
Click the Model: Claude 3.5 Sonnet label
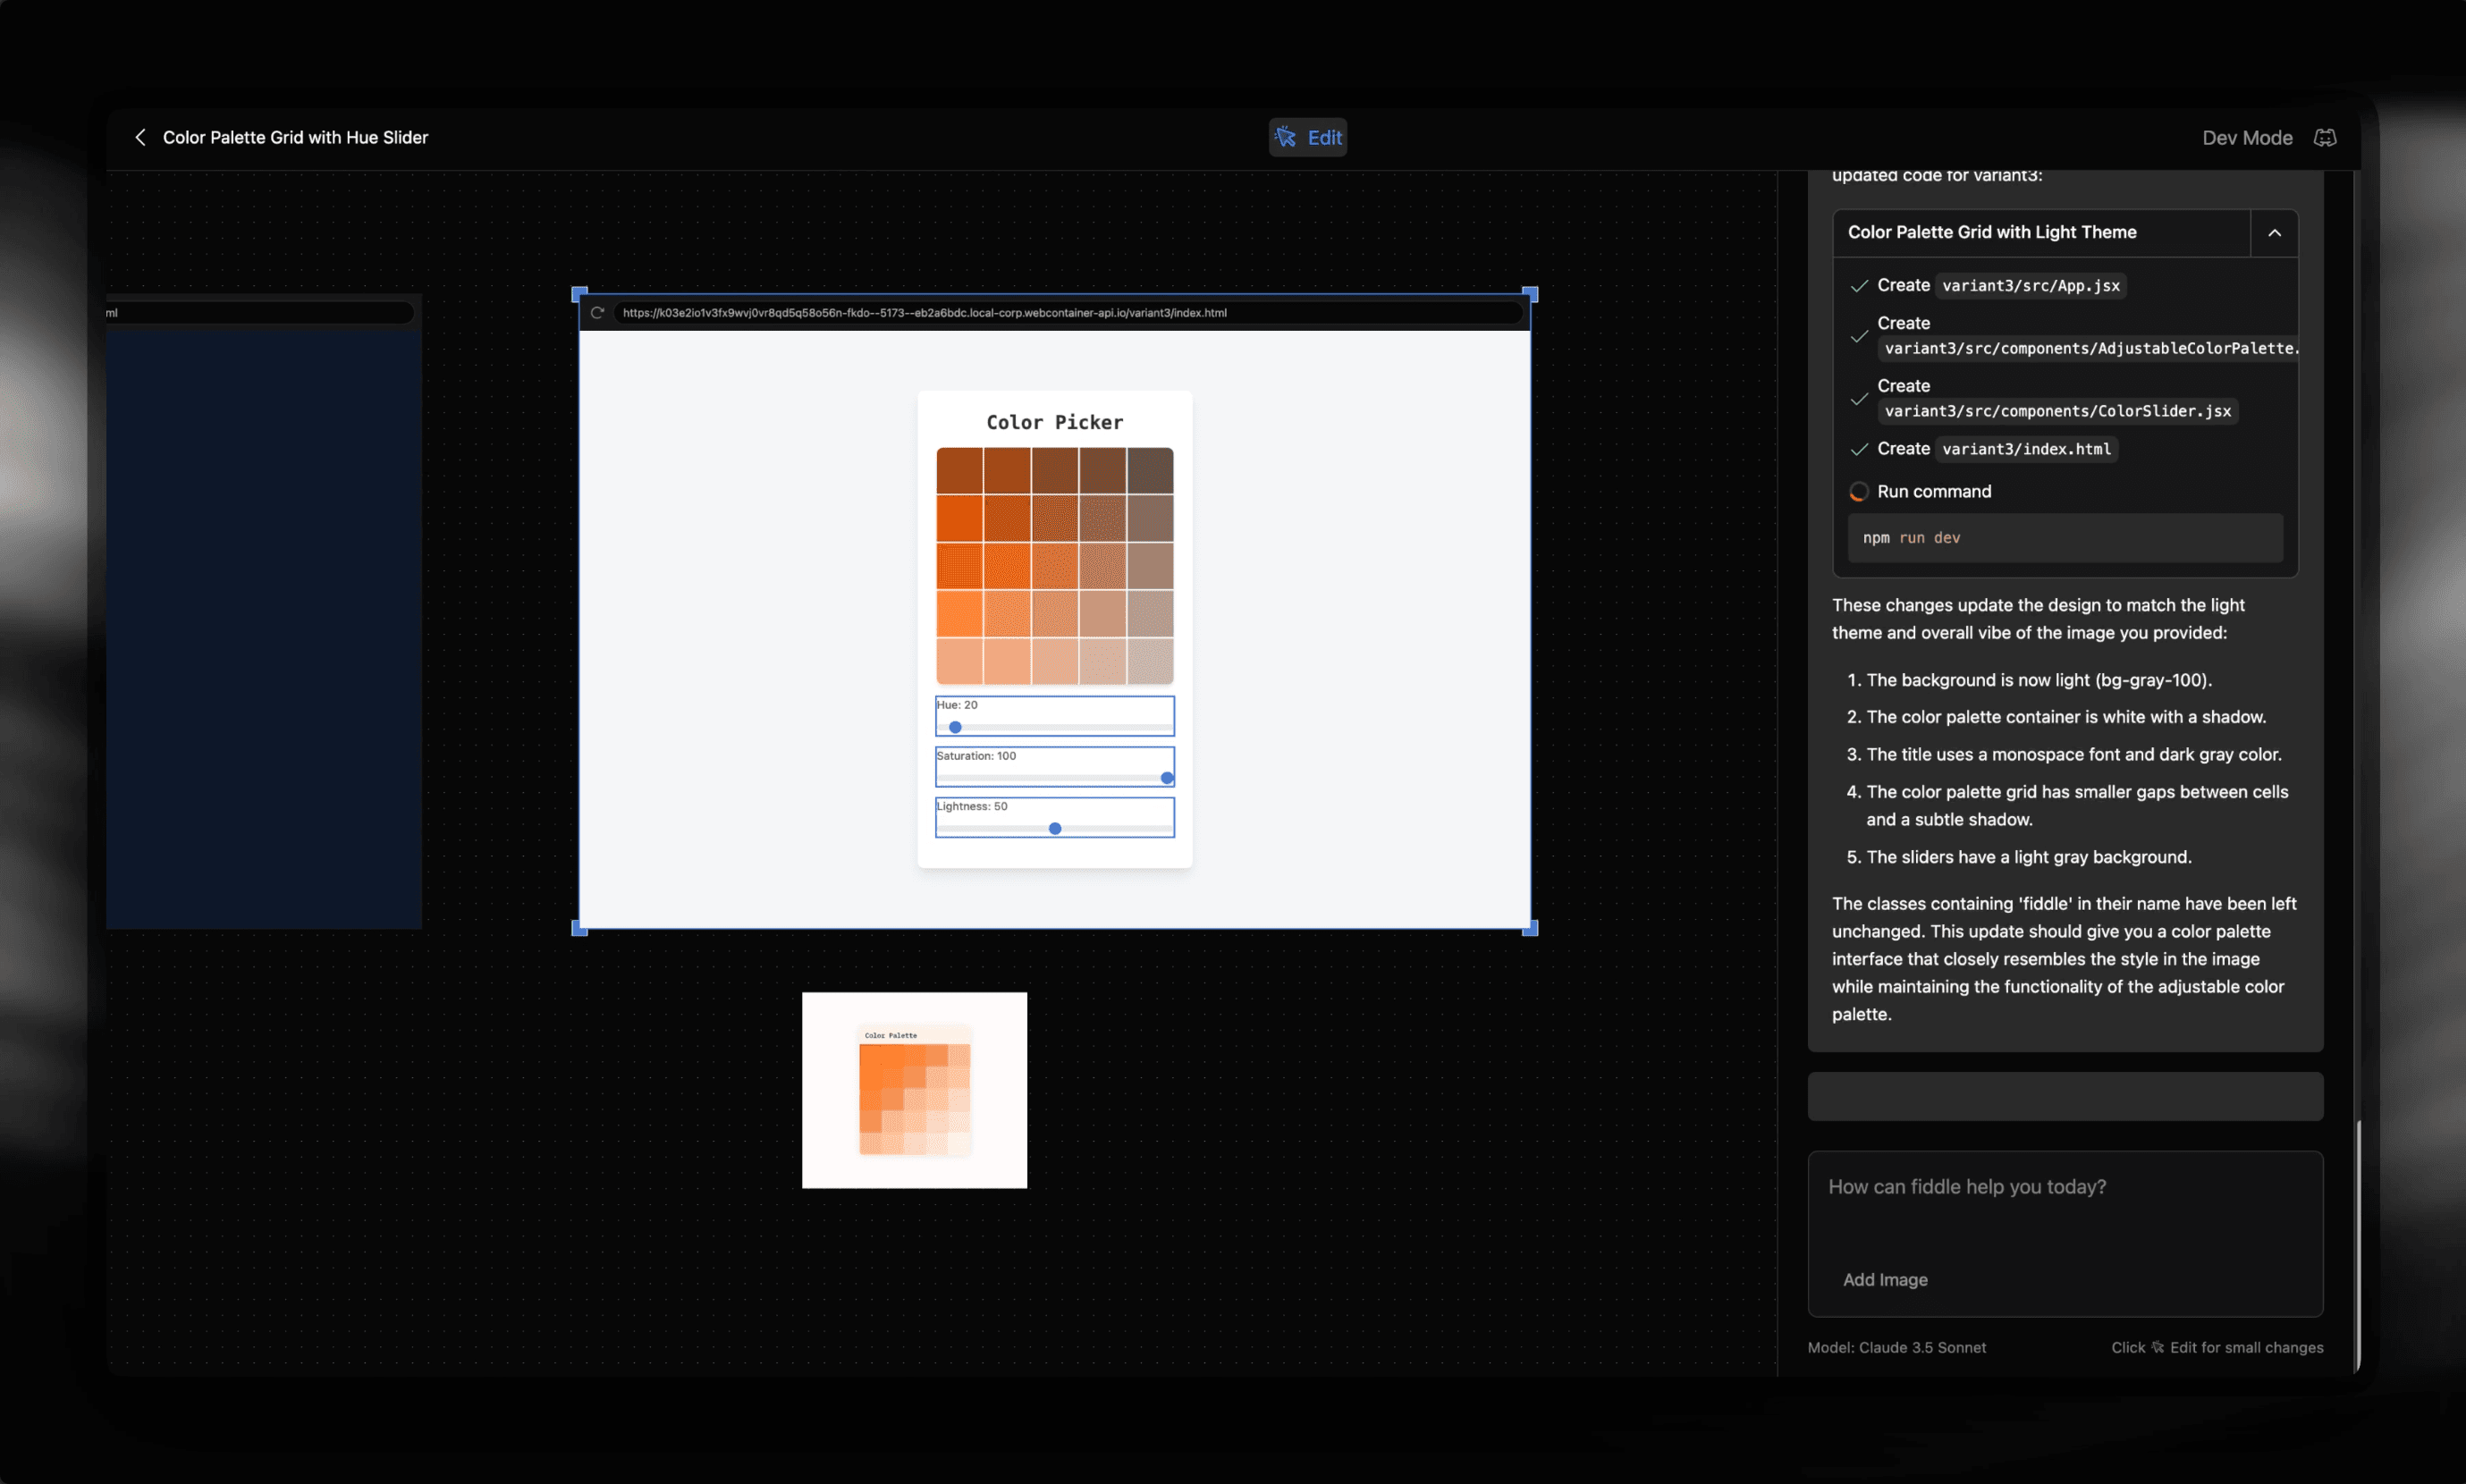(x=1896, y=1347)
